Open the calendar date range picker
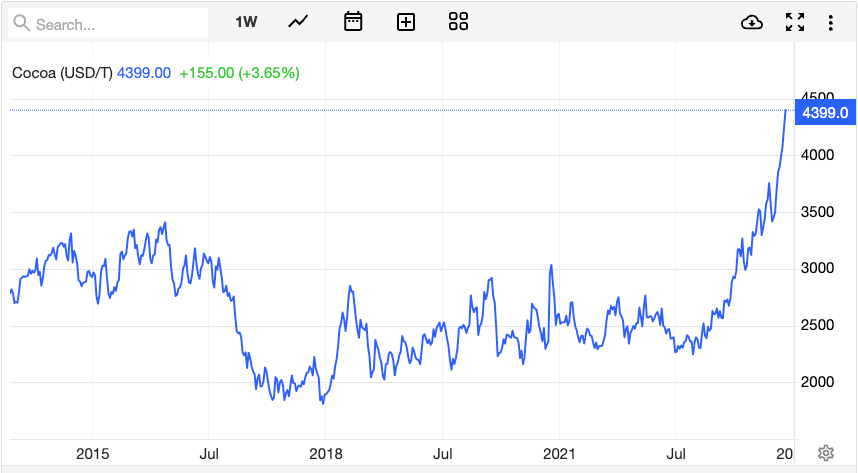 (353, 22)
